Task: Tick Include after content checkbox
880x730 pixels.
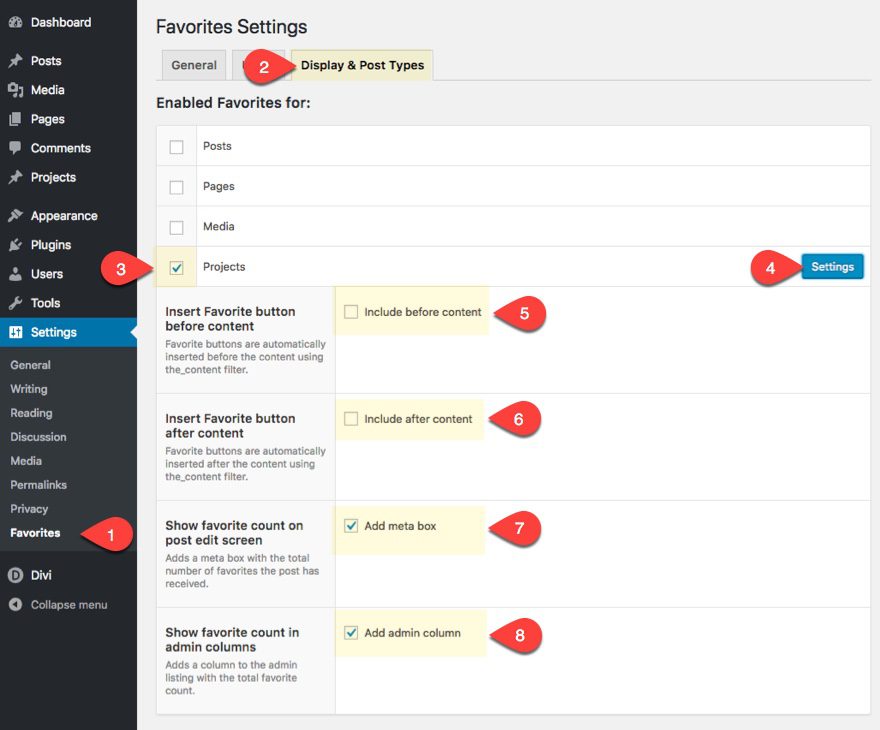Action: point(351,419)
